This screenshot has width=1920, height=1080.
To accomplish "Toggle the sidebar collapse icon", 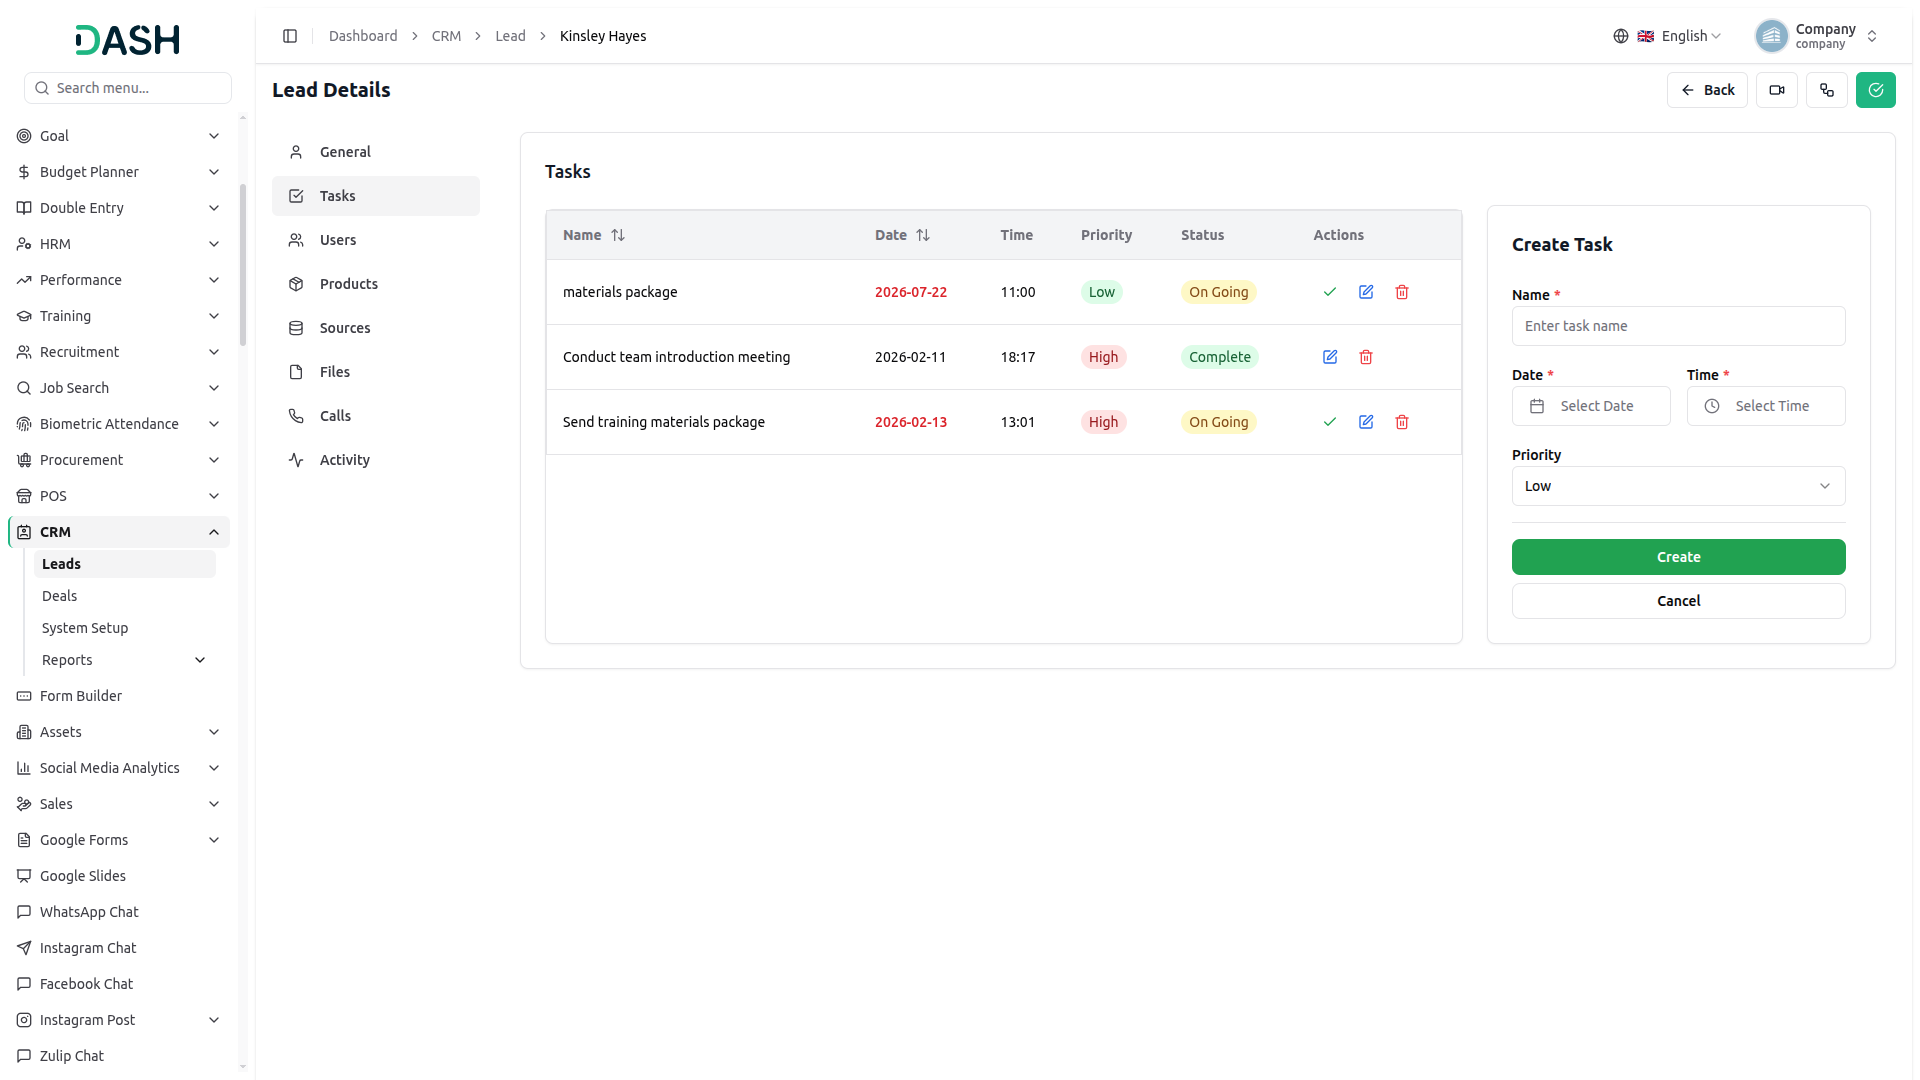I will click(290, 36).
